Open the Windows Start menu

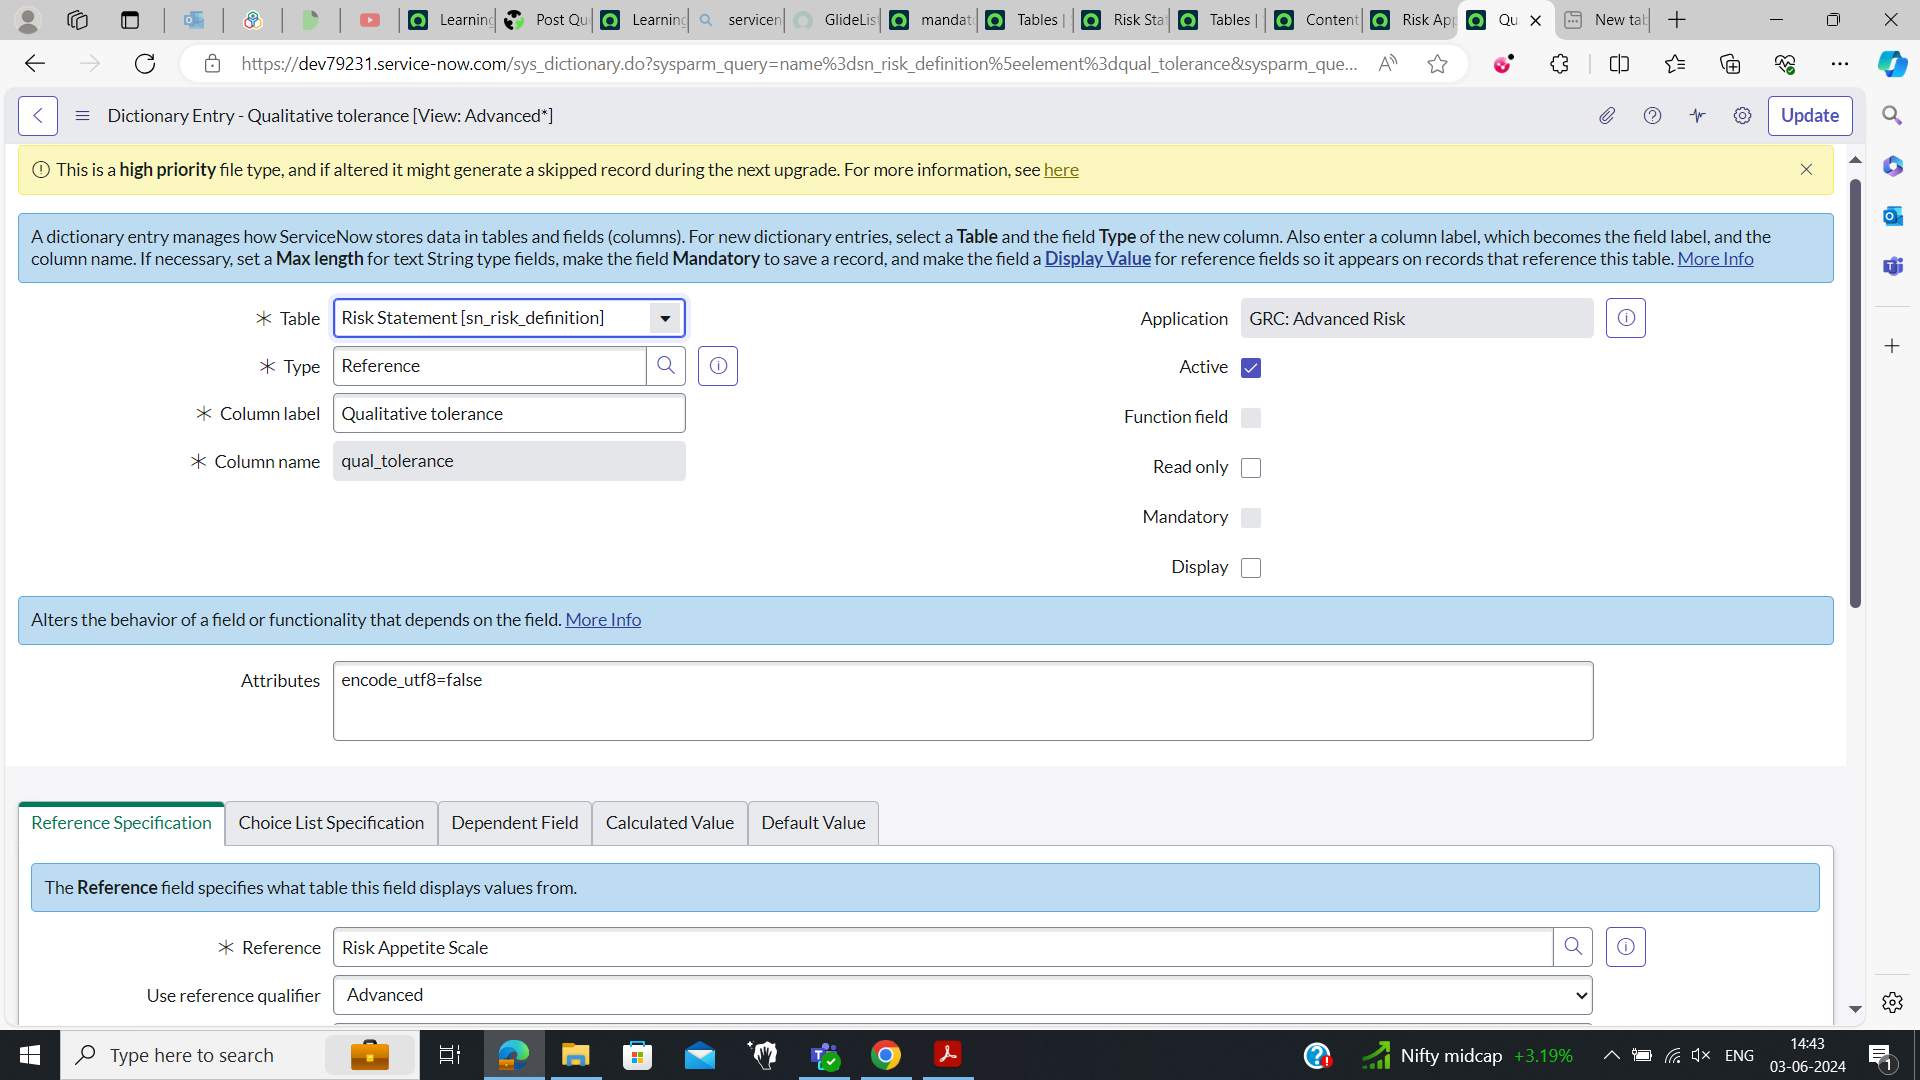tap(29, 1055)
